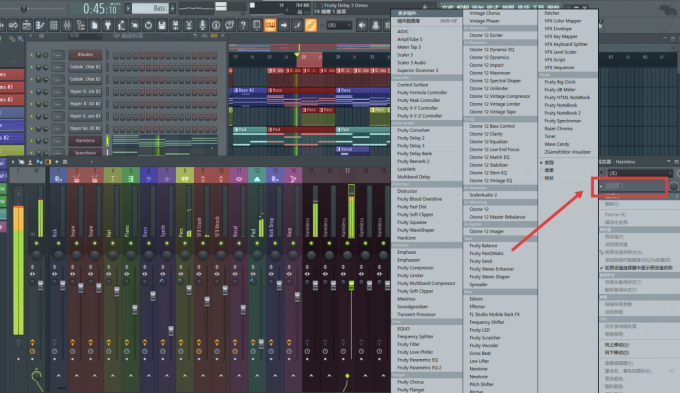Select mixer track 6 bass clef icon

pos(148,179)
